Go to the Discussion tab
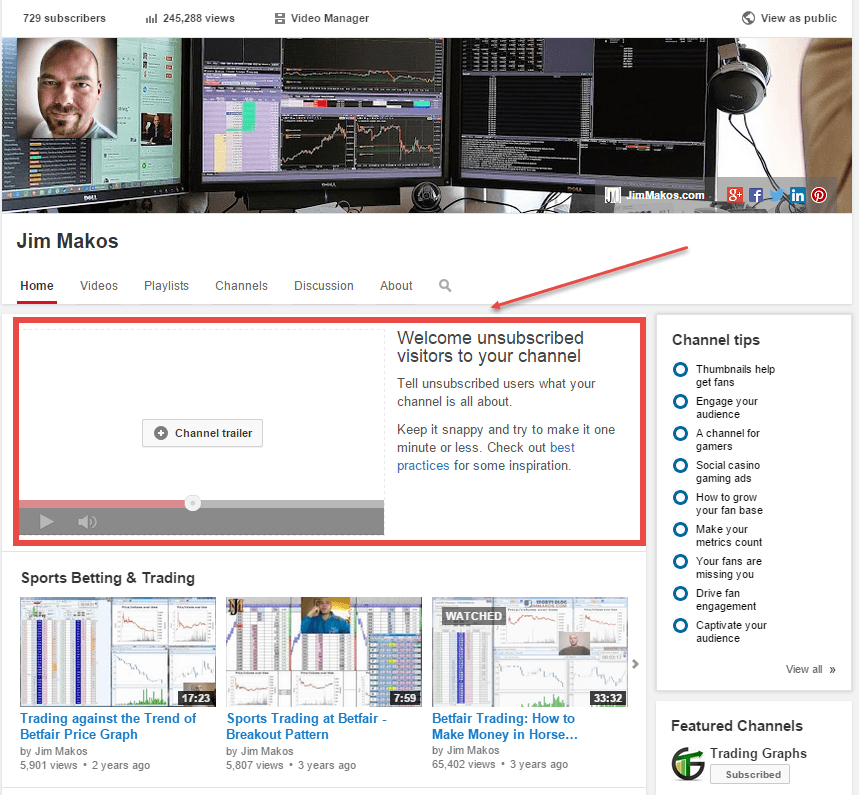The width and height of the screenshot is (859, 795). [324, 286]
